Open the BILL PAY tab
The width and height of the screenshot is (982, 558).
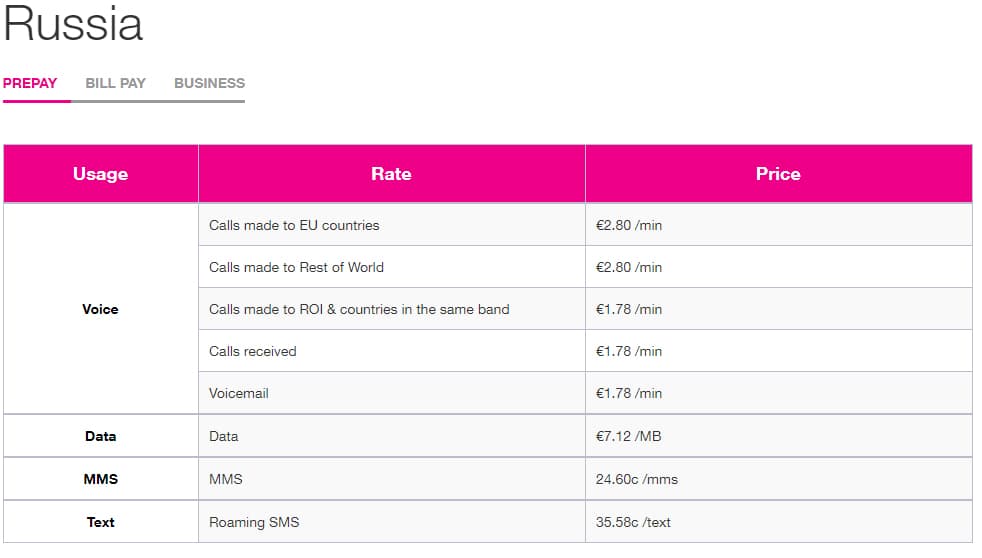pyautogui.click(x=115, y=83)
